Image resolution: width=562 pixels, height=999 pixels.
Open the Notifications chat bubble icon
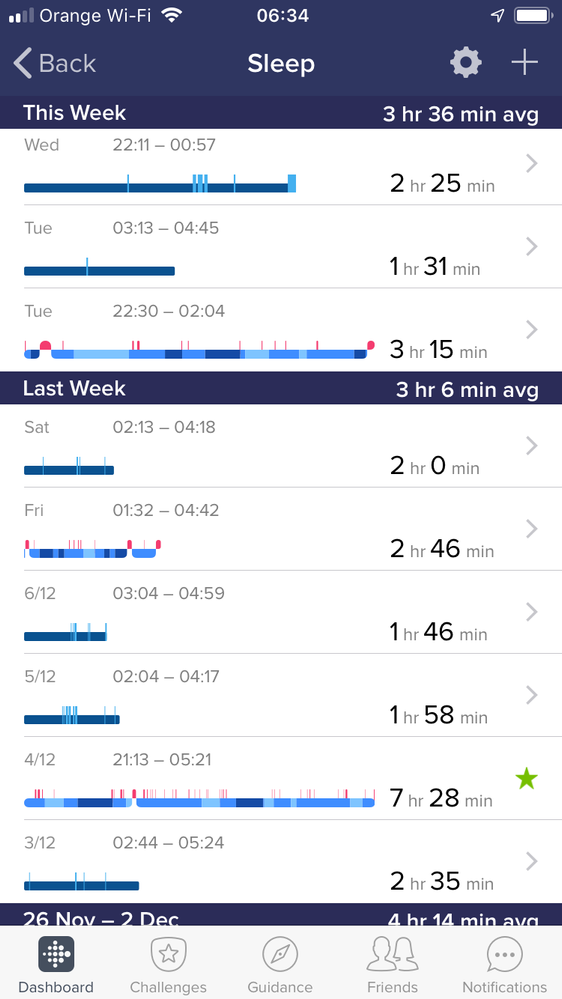tap(505, 954)
